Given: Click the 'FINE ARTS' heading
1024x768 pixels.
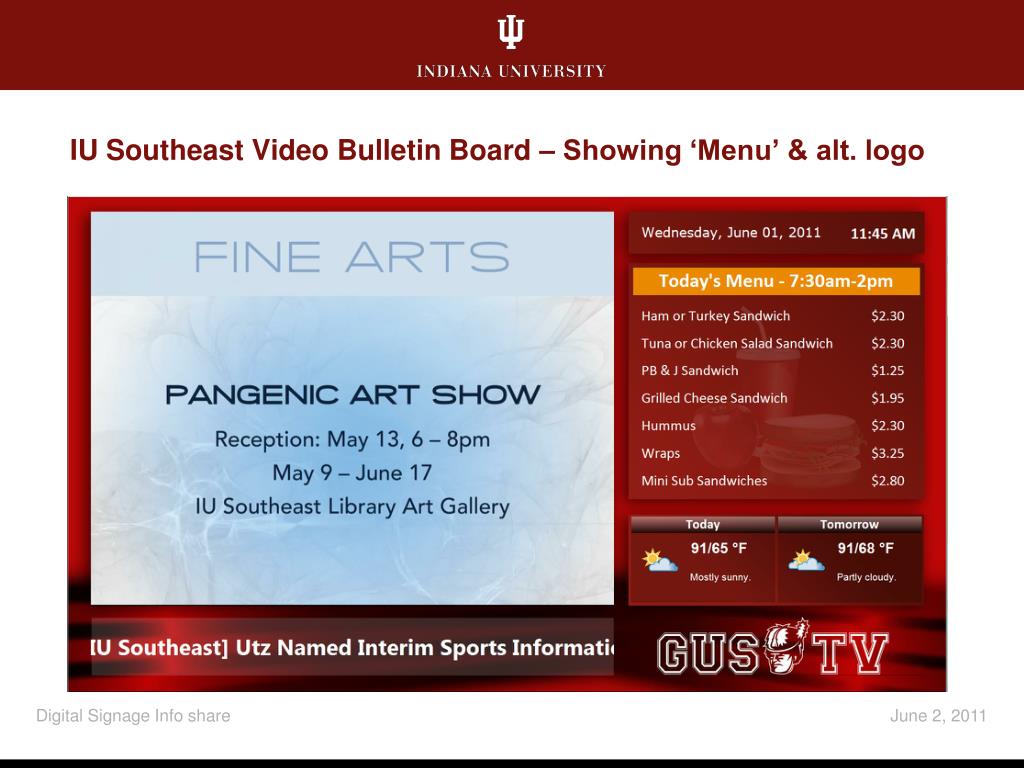Looking at the screenshot, I should tap(351, 256).
